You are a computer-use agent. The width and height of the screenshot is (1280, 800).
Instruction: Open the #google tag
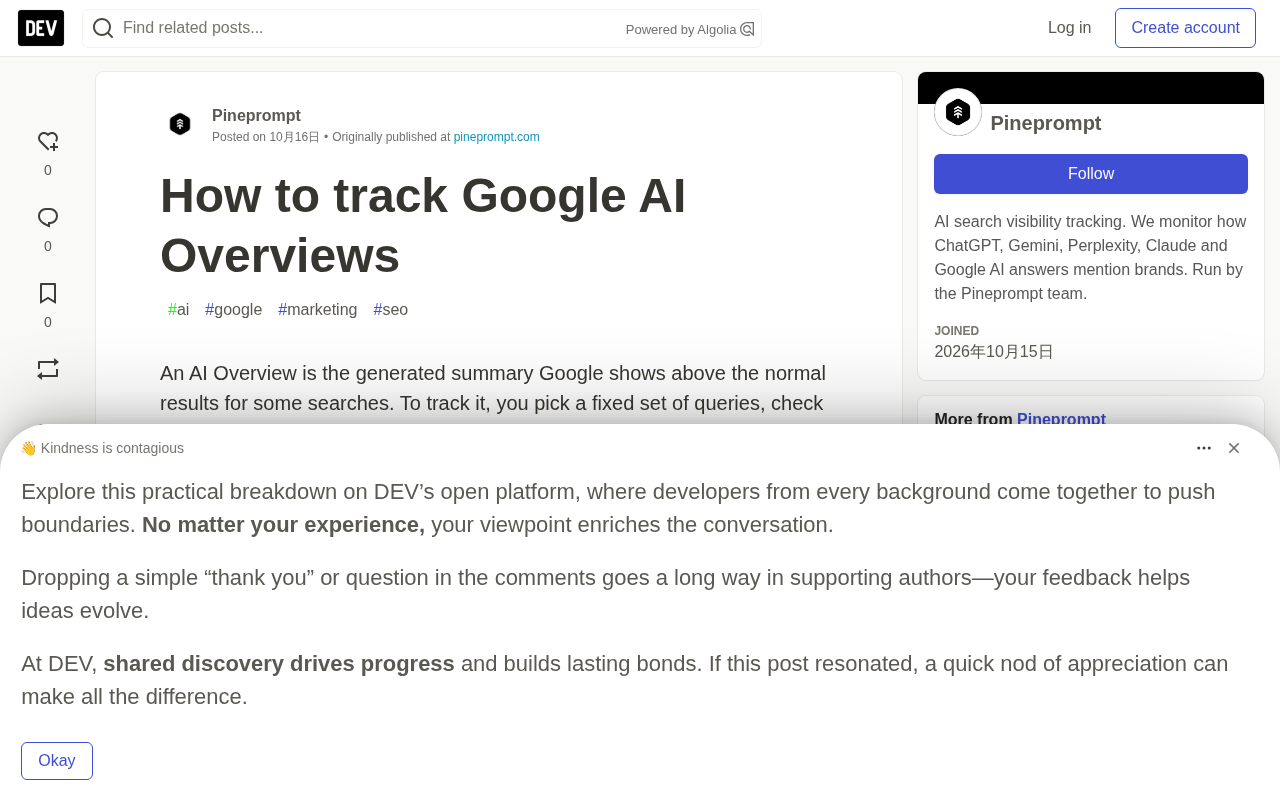(234, 310)
